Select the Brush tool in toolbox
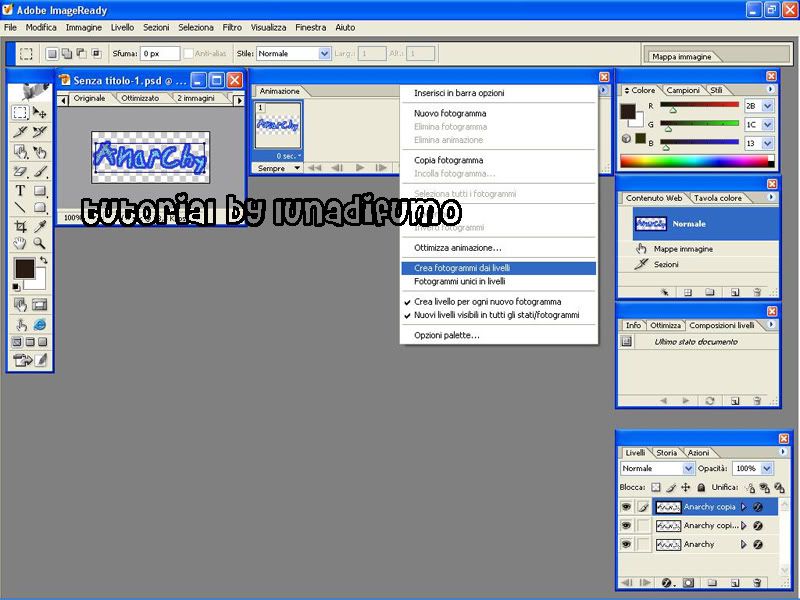This screenshot has height=600, width=800. tap(39, 171)
